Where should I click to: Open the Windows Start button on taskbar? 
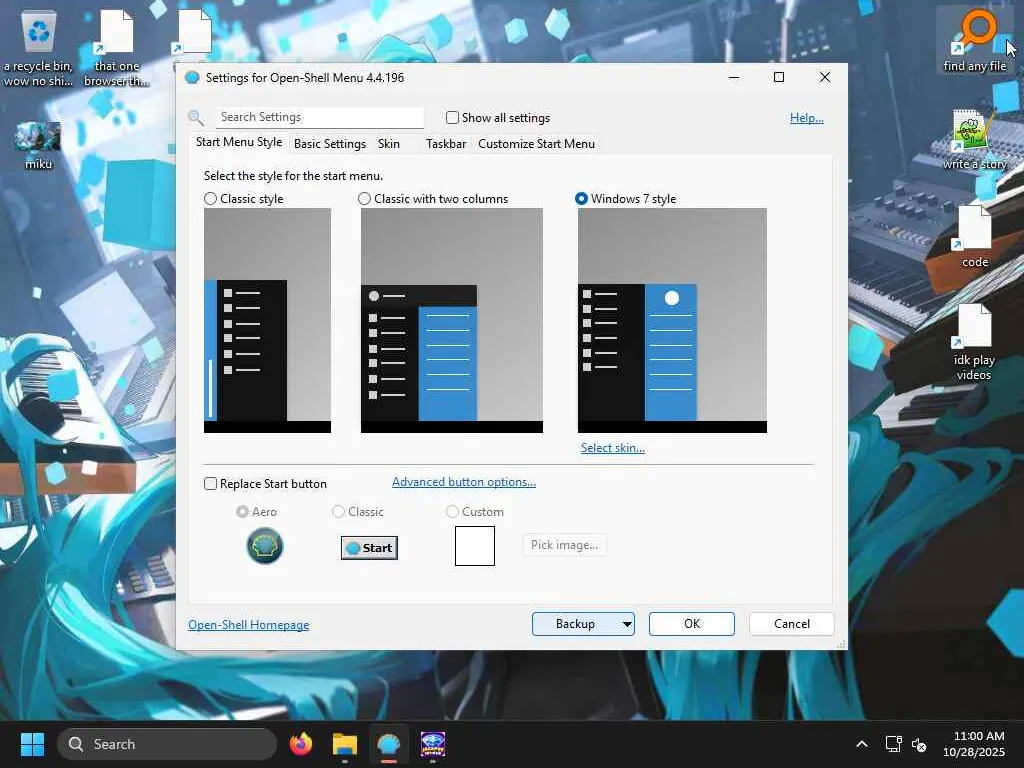pos(32,744)
